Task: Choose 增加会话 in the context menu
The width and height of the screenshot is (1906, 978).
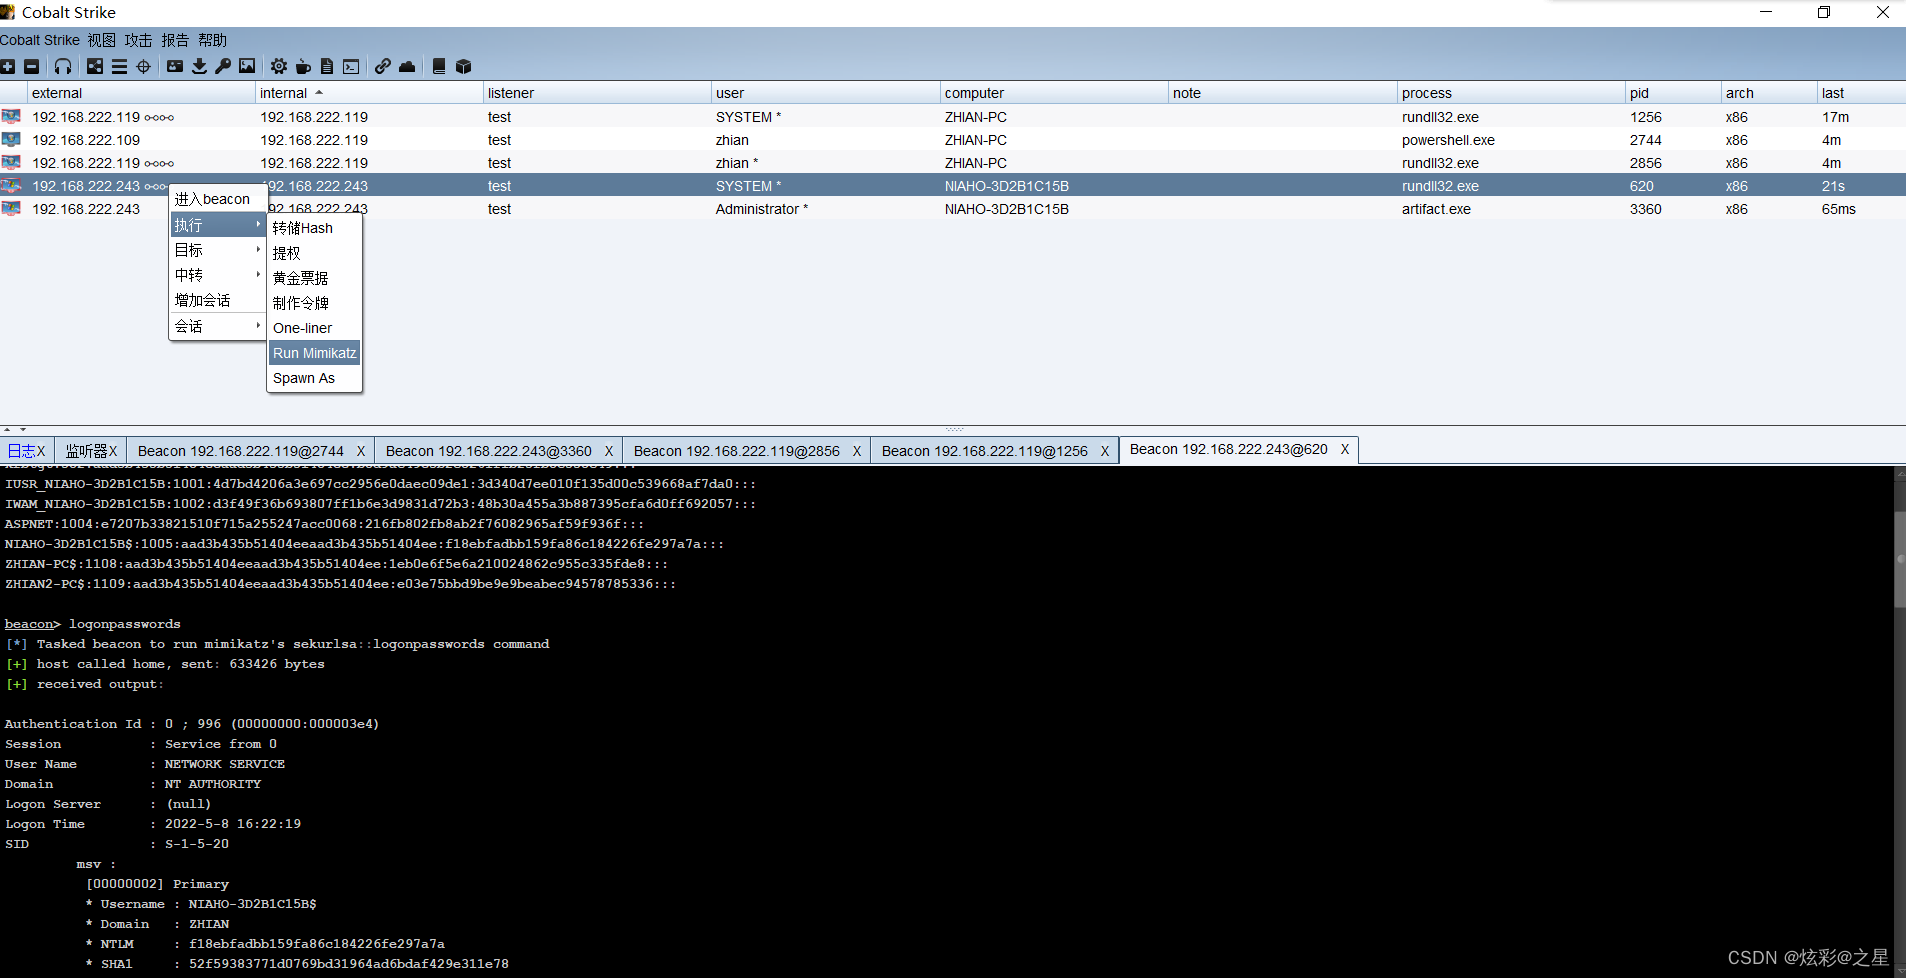Action: (217, 300)
